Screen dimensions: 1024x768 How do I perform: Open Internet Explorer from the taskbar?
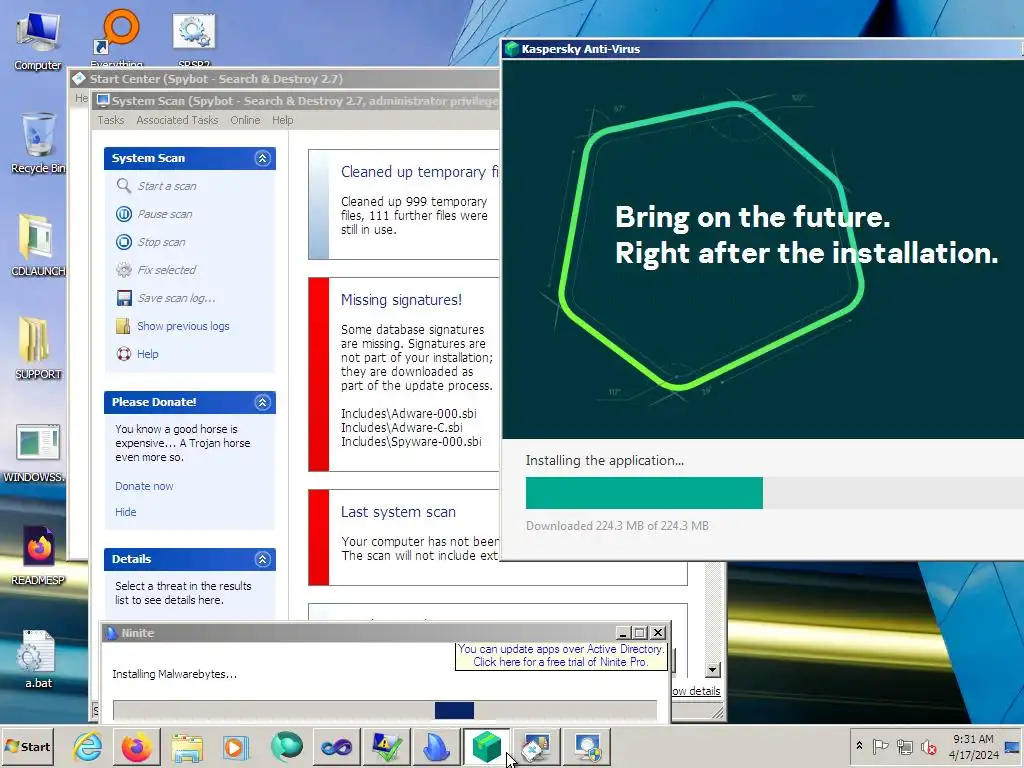pyautogui.click(x=87, y=746)
